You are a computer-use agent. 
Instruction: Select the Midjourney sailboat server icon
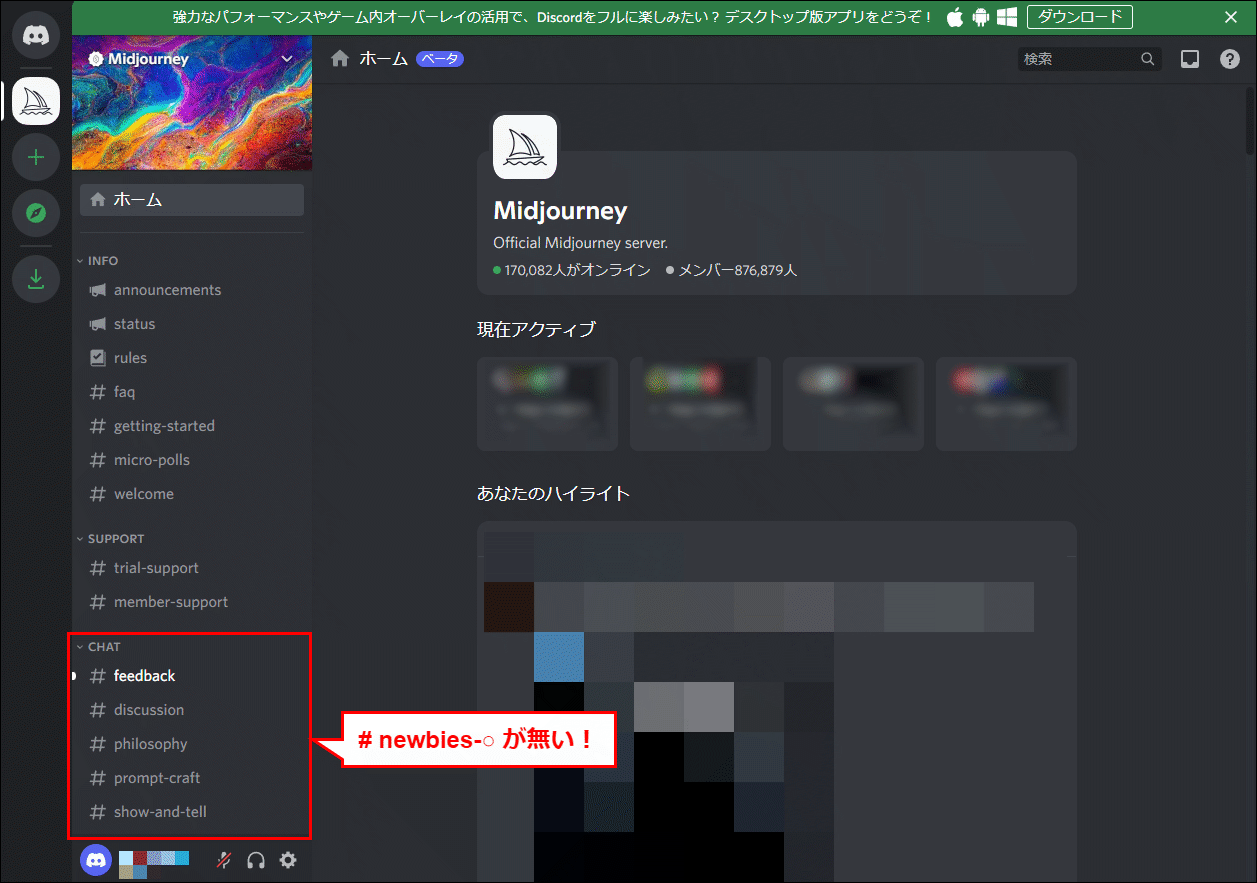coord(36,101)
